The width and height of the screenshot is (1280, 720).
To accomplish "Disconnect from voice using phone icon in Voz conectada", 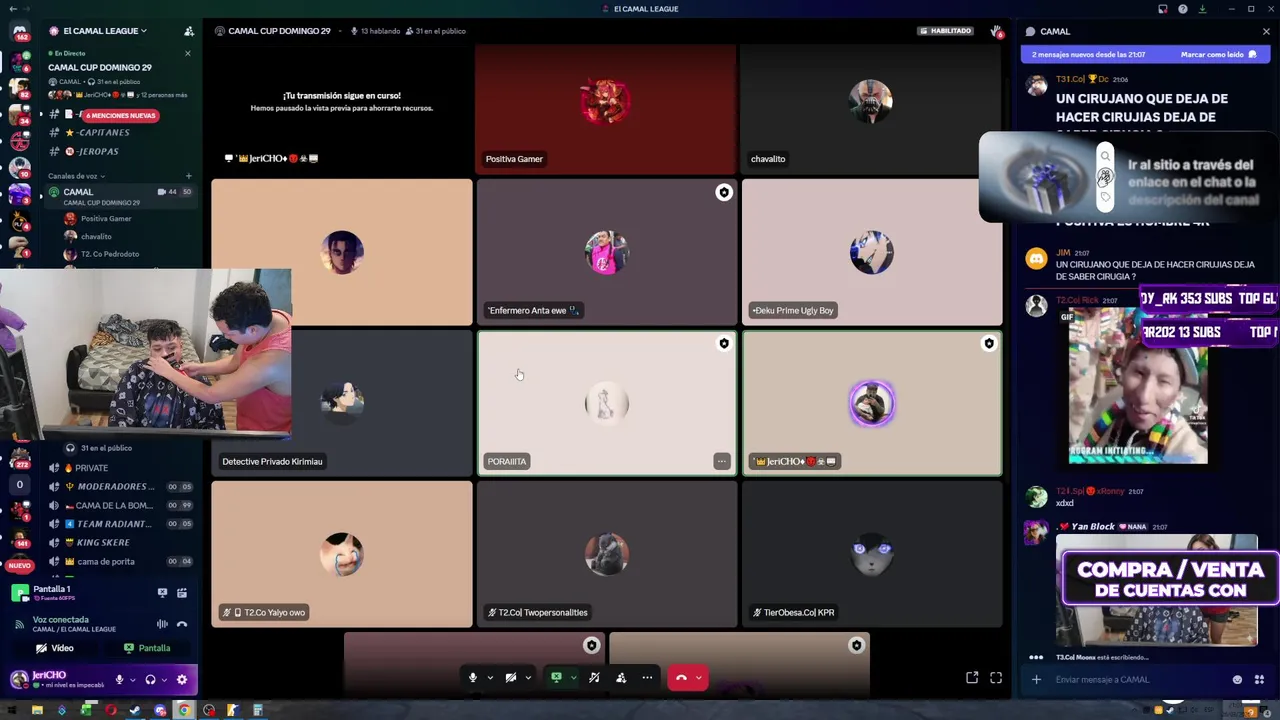I will tap(182, 624).
